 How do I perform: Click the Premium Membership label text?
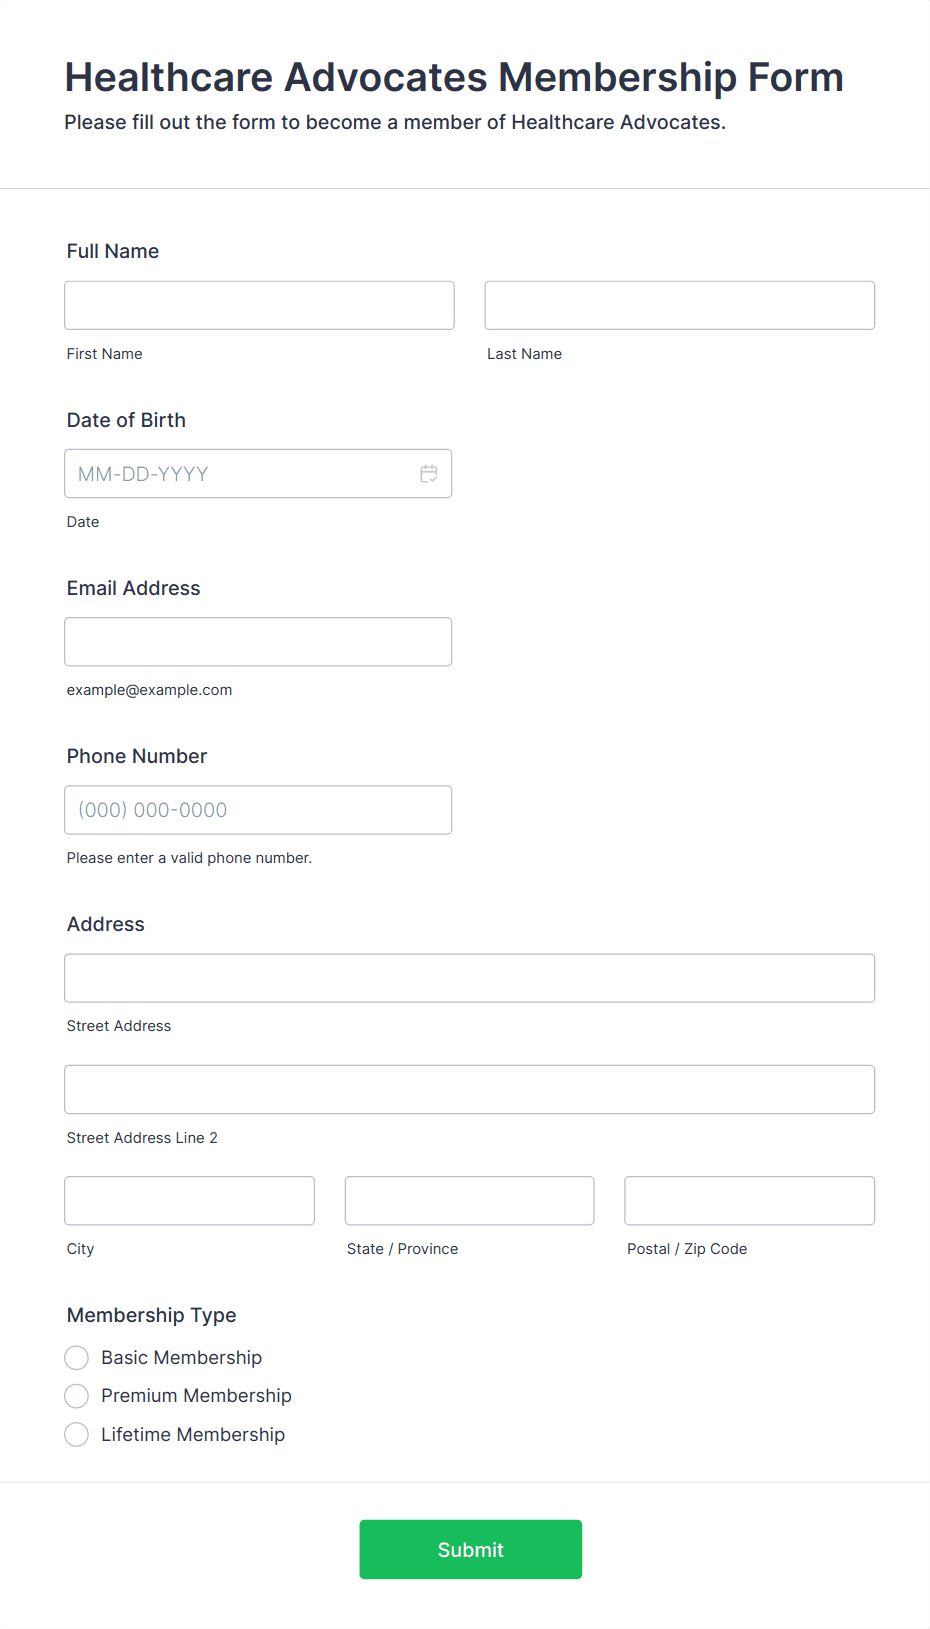[x=196, y=1396]
